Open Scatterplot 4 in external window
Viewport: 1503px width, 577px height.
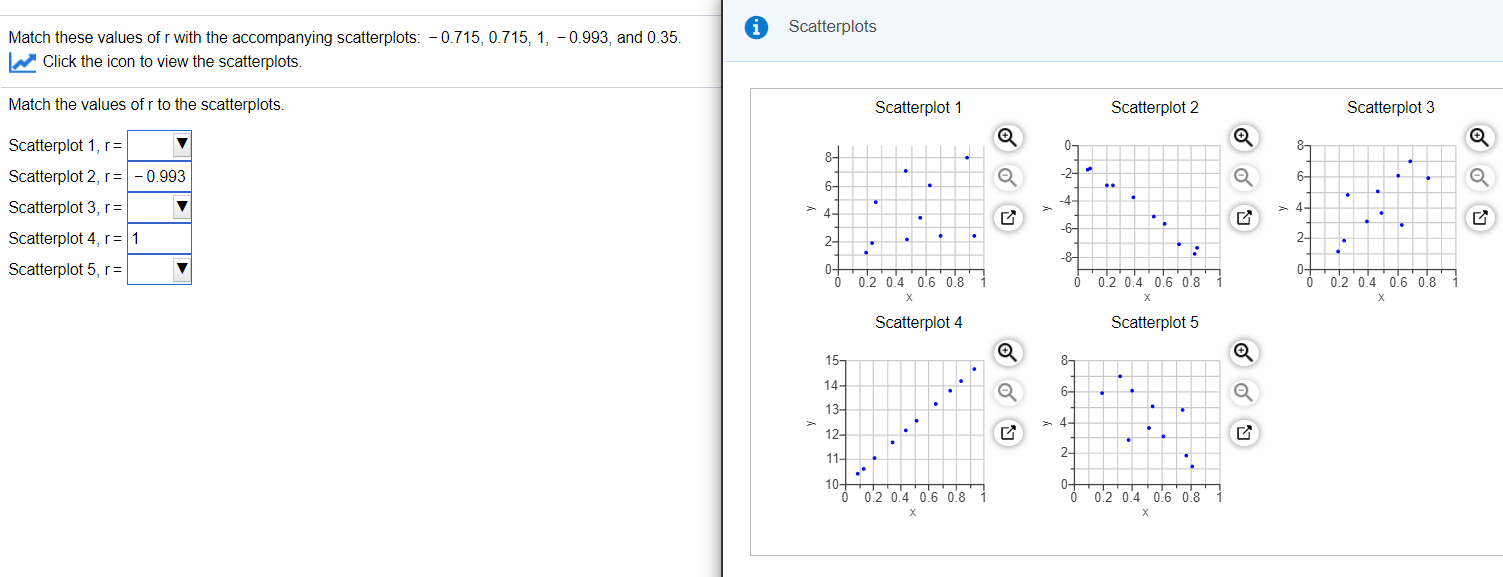tap(1007, 432)
